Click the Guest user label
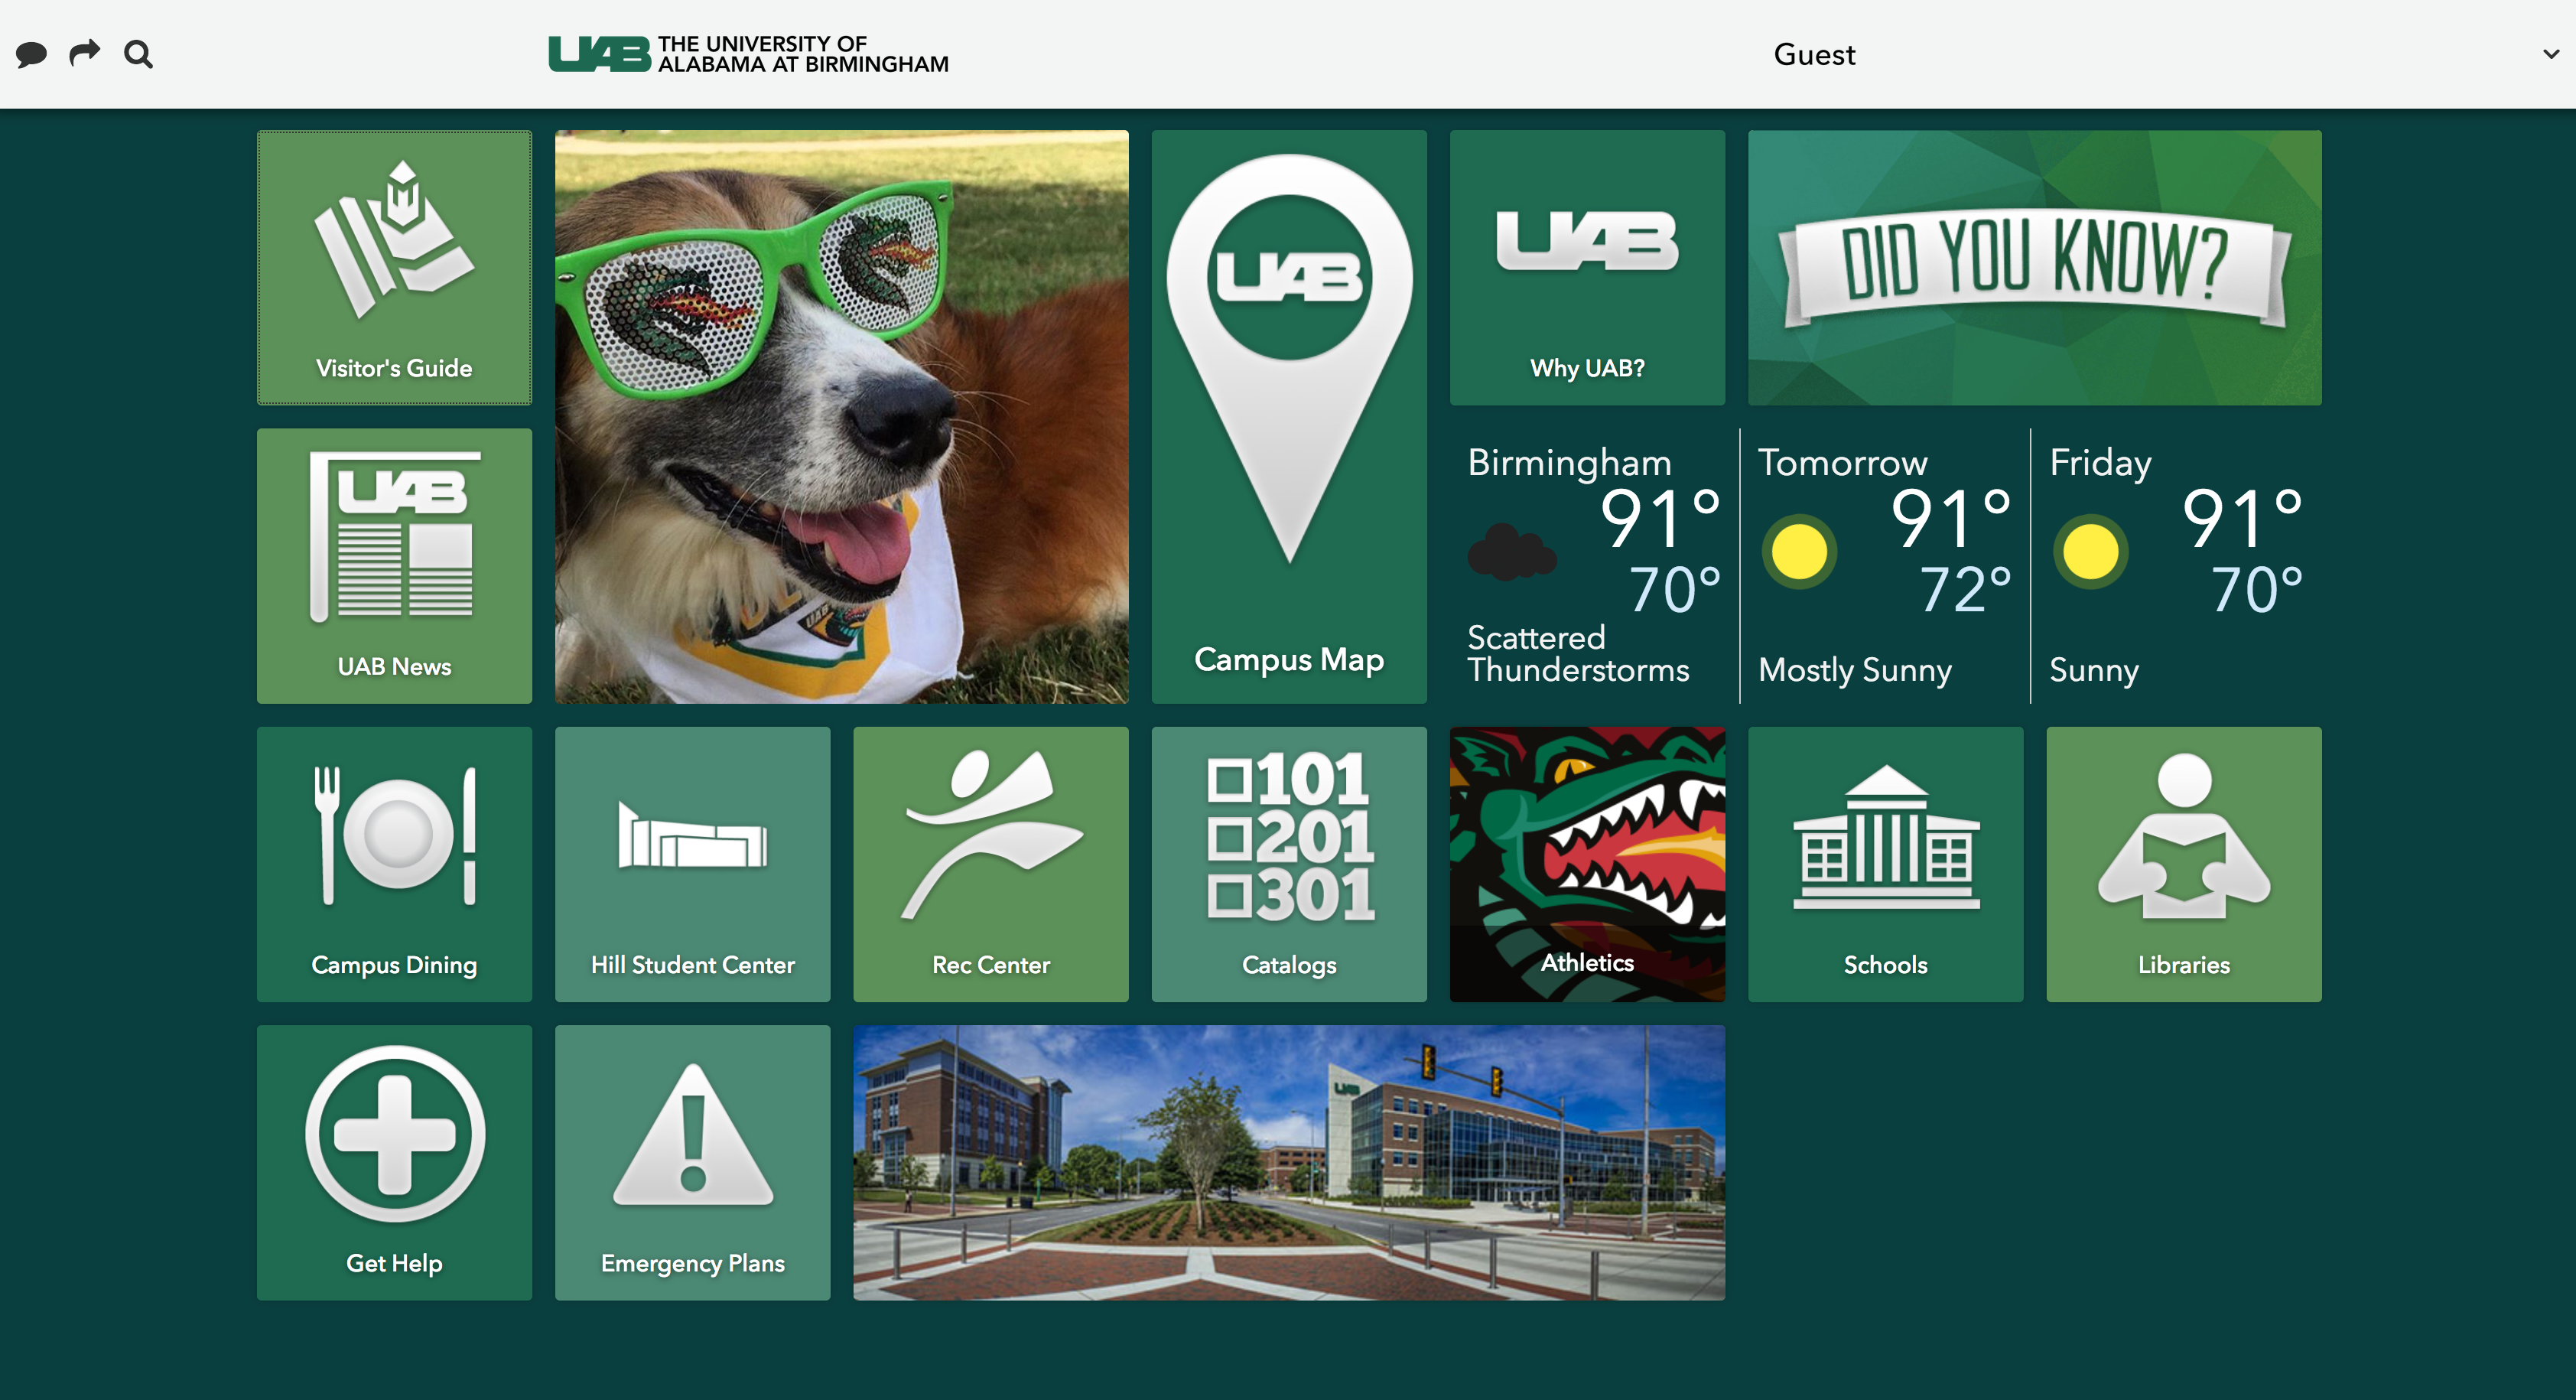The width and height of the screenshot is (2576, 1400). click(1814, 54)
